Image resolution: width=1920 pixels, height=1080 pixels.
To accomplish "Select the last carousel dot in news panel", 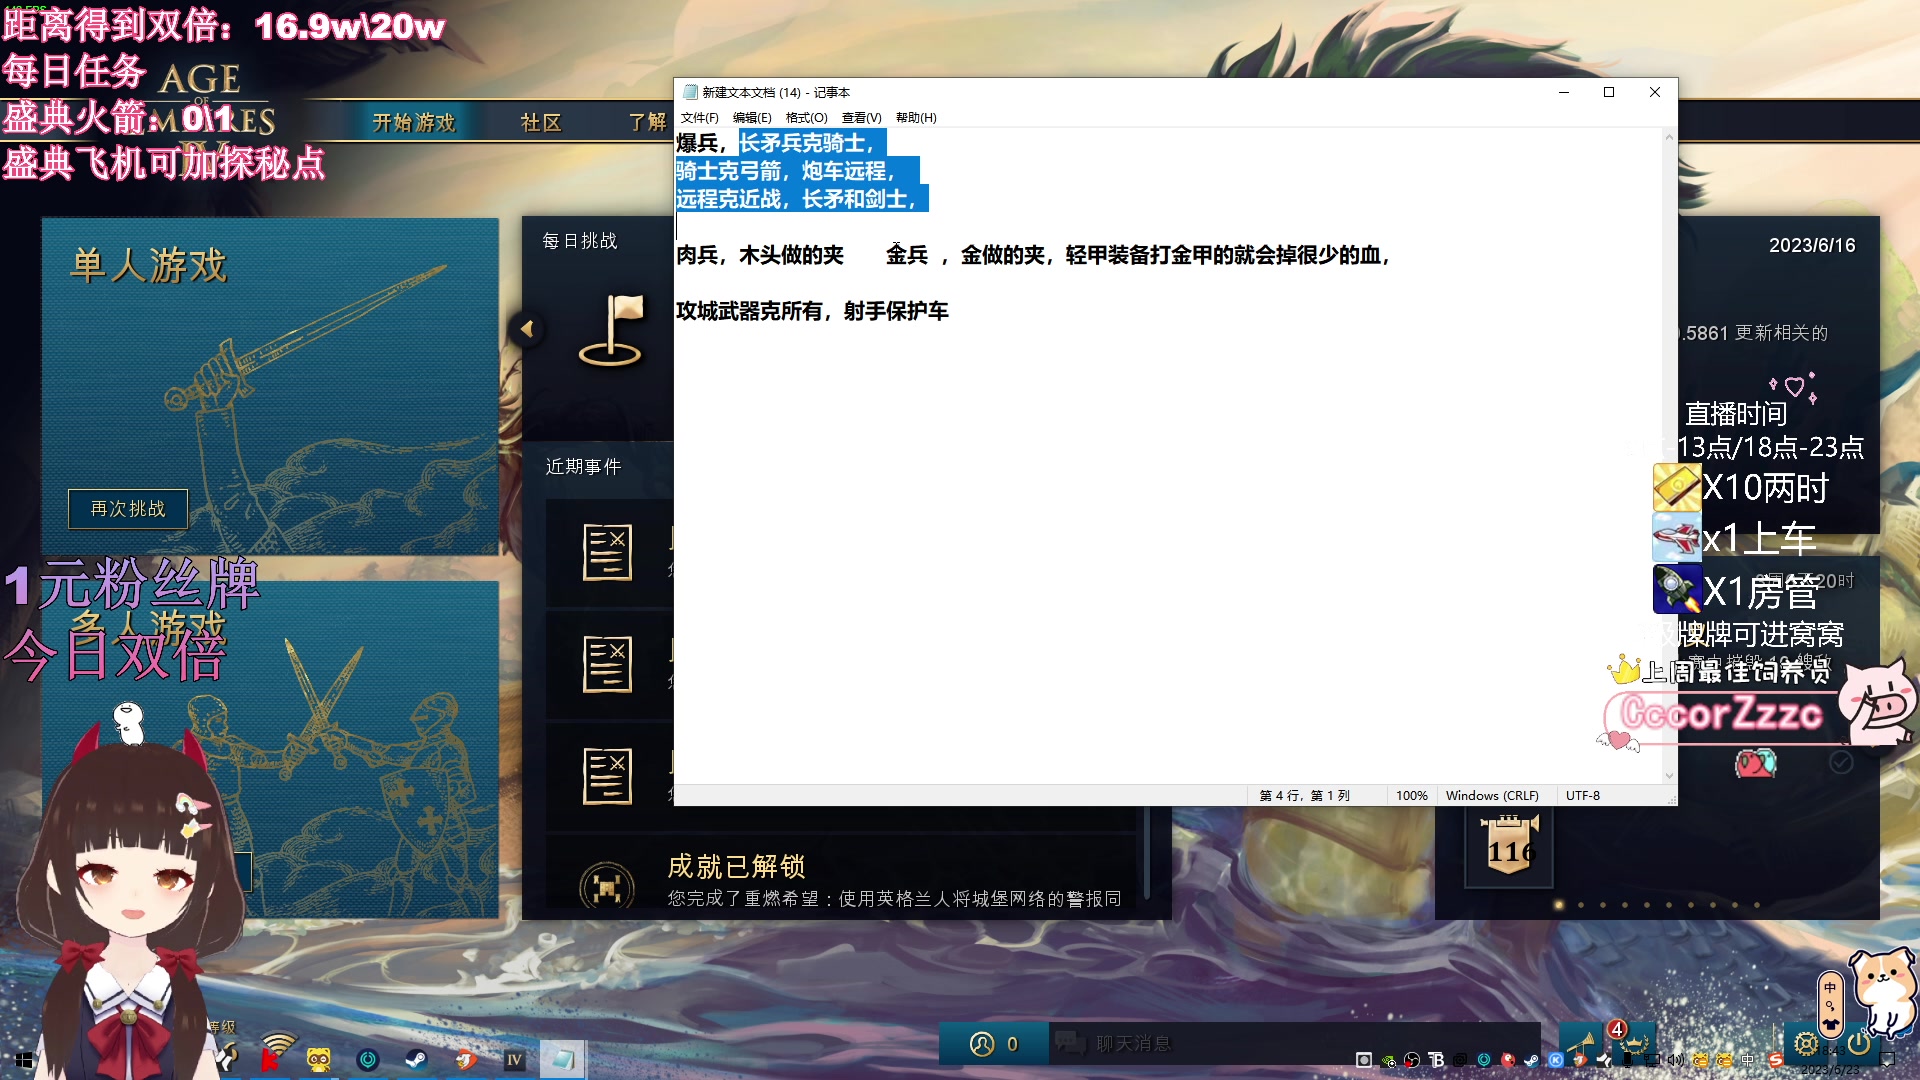I will coord(1757,905).
